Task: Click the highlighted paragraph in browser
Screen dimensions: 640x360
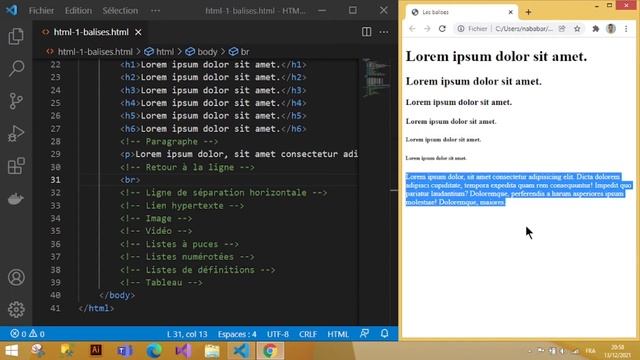Action: pos(518,189)
